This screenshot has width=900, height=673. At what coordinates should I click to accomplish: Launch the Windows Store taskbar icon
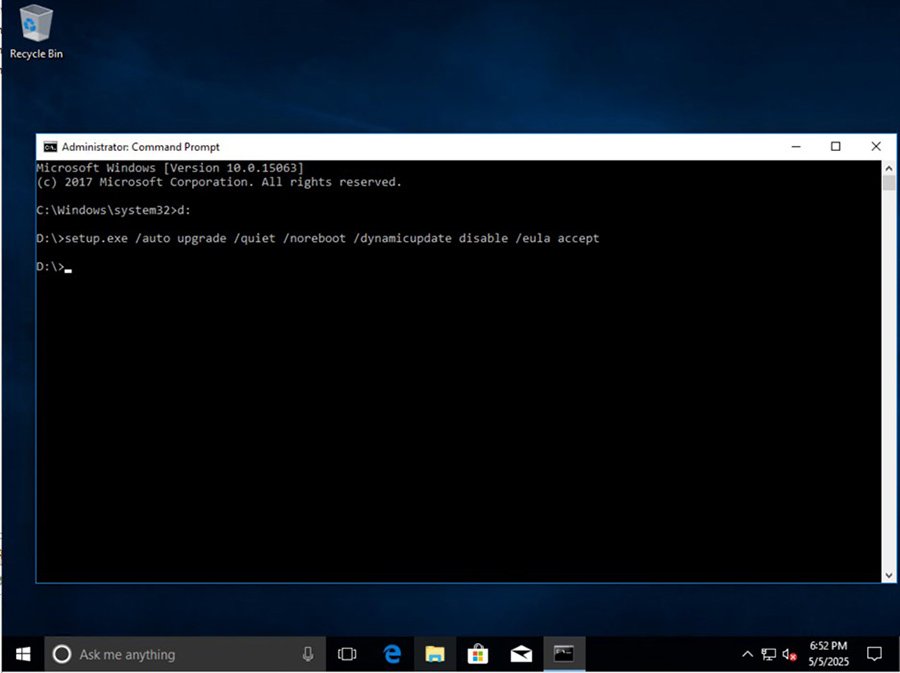point(478,654)
